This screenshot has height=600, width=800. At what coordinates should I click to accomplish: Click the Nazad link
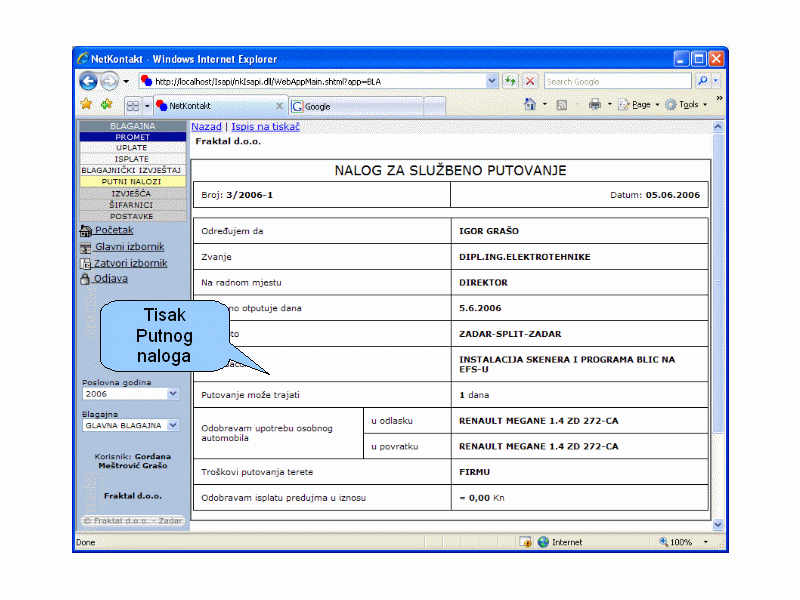206,127
